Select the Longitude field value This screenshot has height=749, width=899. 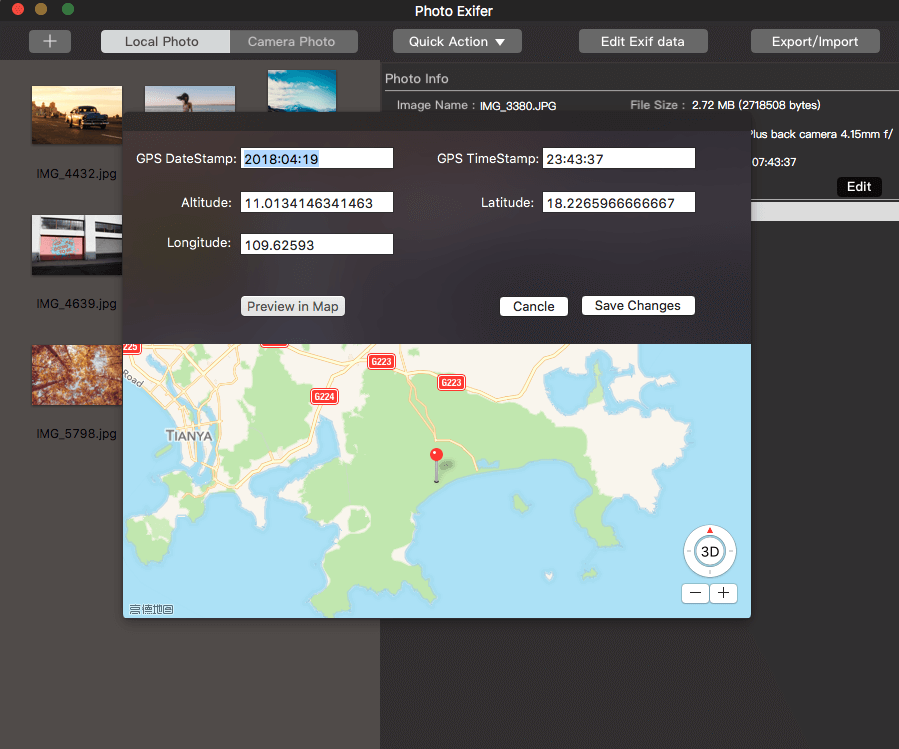316,243
